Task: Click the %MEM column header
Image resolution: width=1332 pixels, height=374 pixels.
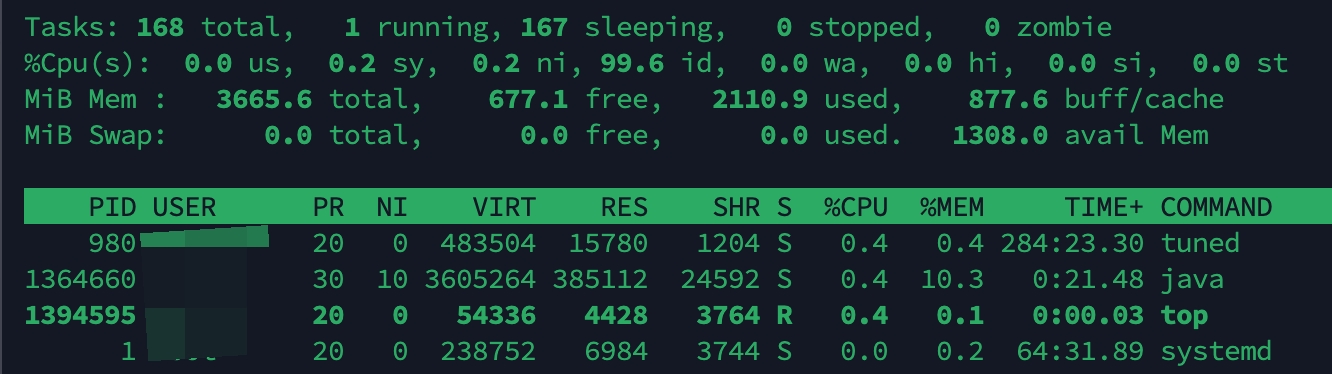Action: click(x=952, y=207)
